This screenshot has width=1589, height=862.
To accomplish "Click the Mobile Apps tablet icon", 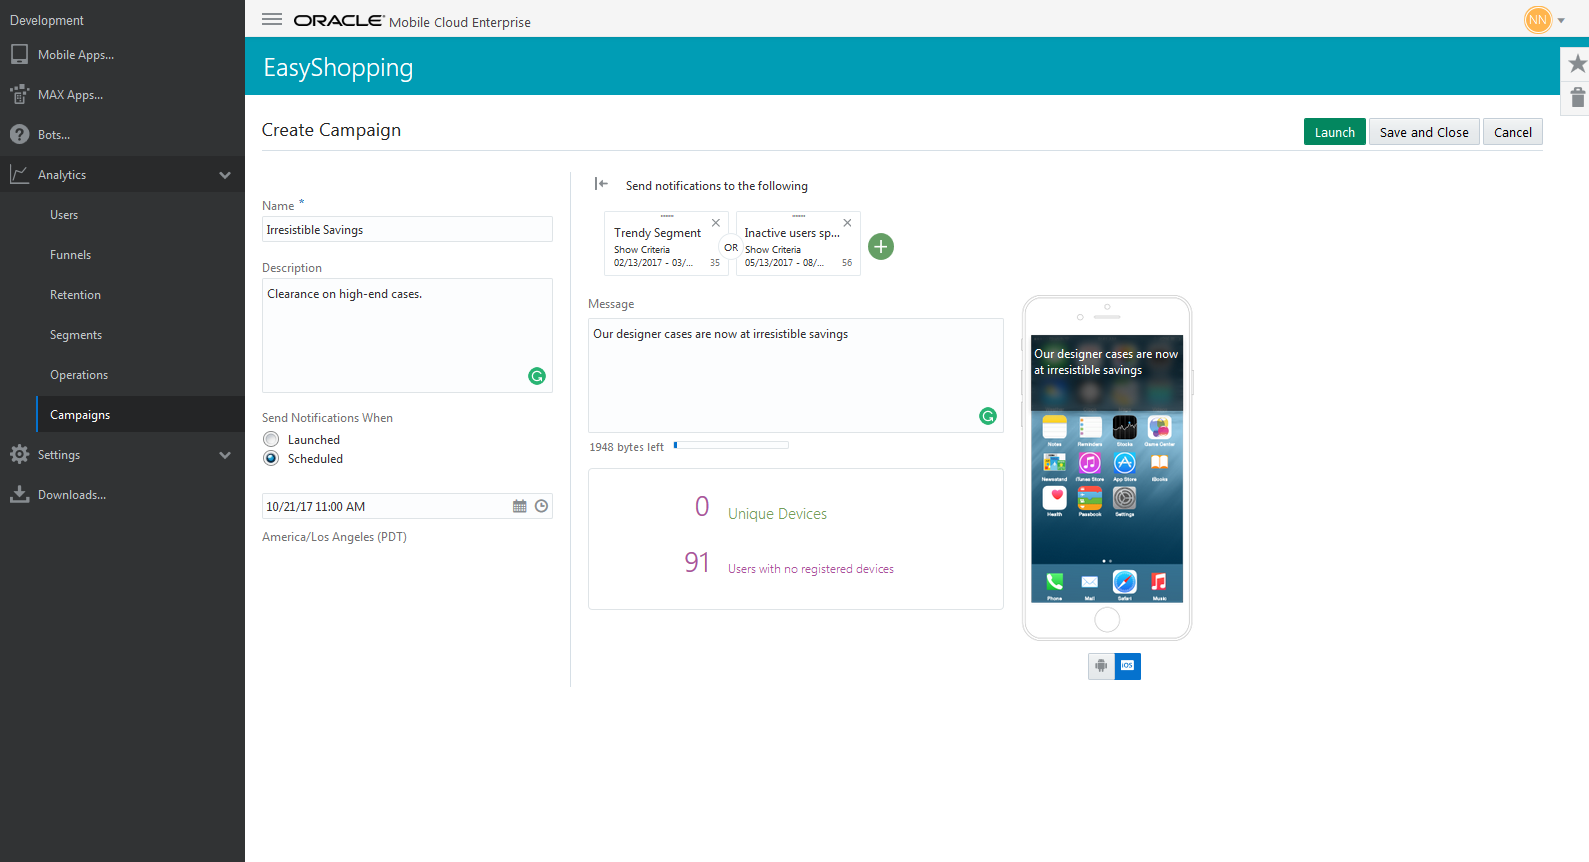I will coord(19,55).
